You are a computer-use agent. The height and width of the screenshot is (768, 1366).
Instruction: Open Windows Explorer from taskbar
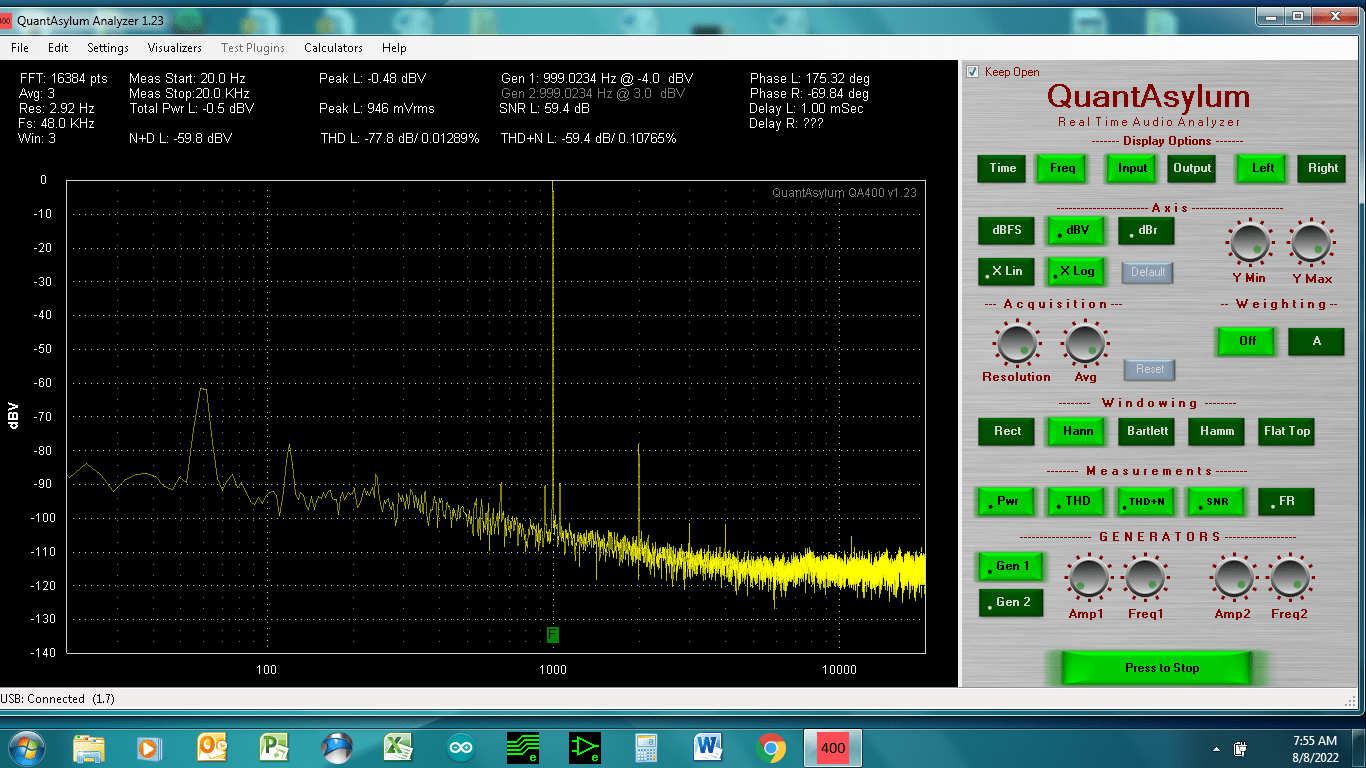pos(89,747)
